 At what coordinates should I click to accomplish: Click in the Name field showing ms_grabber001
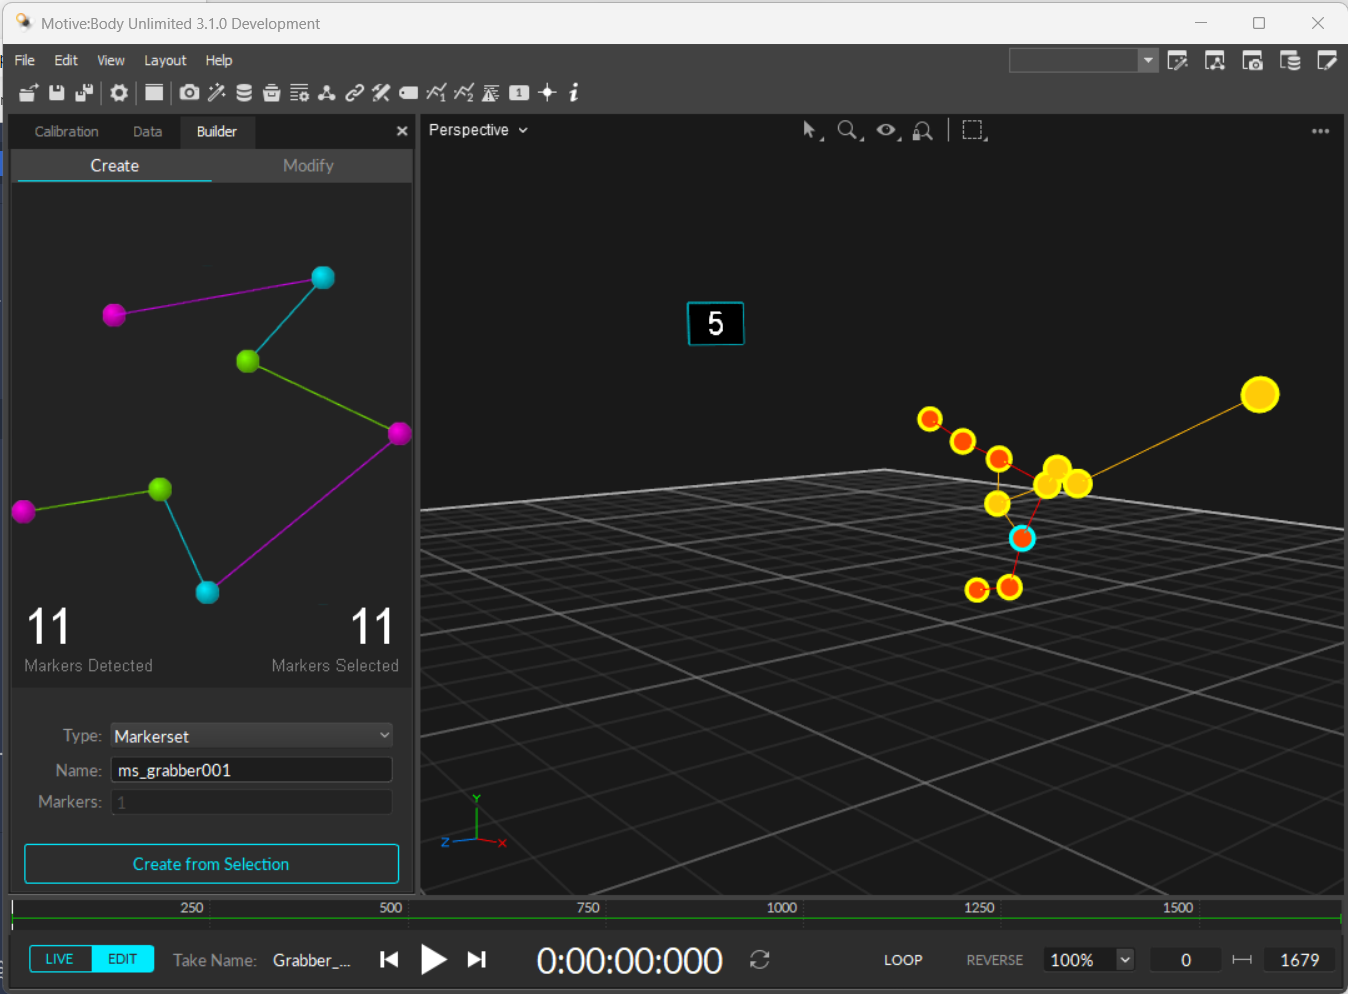pyautogui.click(x=250, y=769)
